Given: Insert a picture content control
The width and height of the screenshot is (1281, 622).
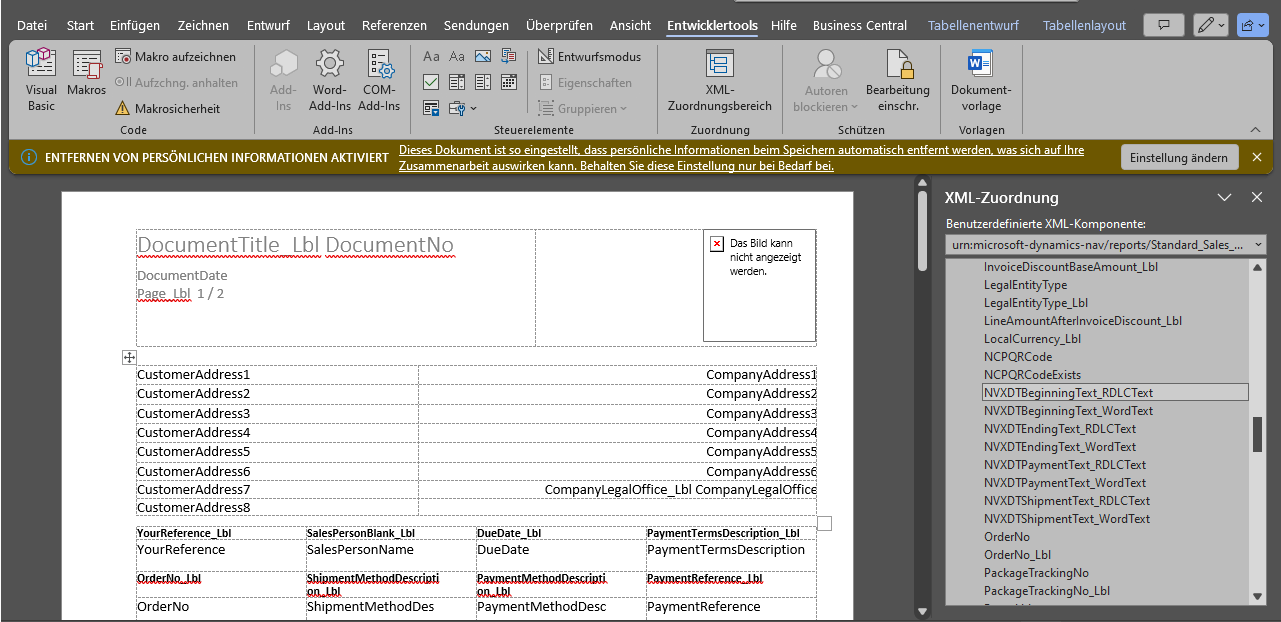Looking at the screenshot, I should point(483,57).
